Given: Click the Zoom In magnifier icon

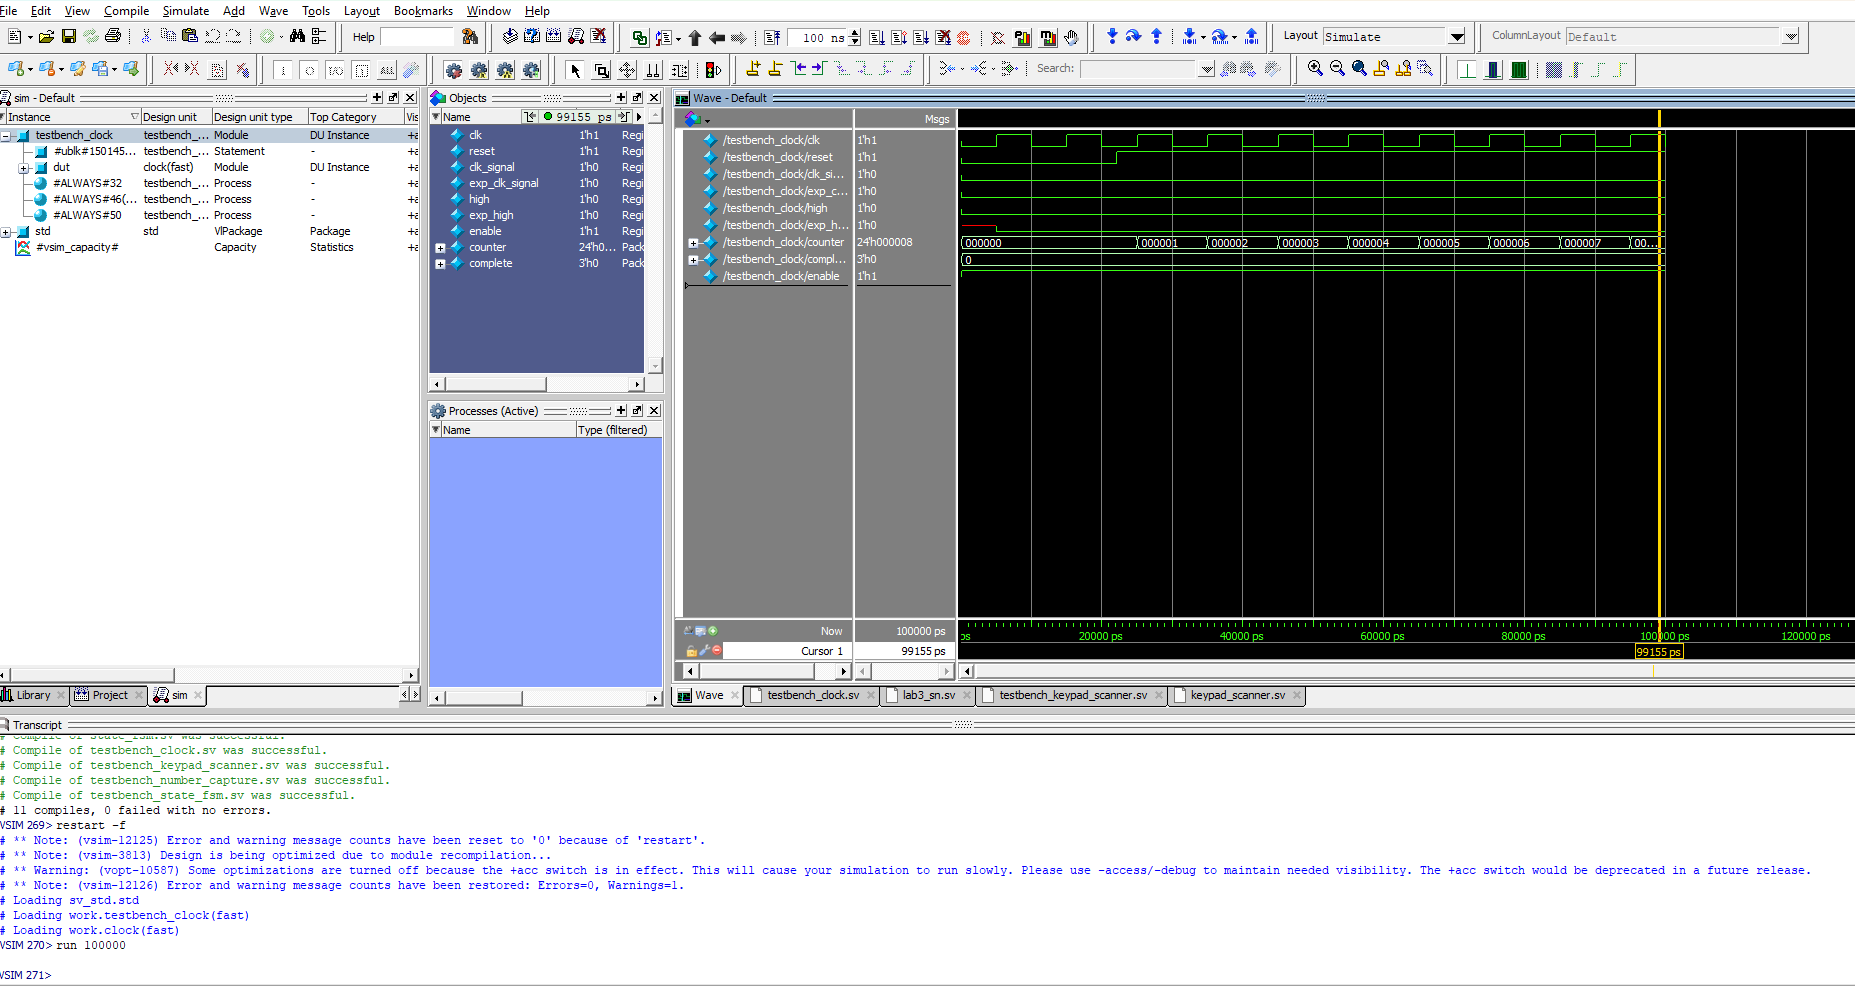Looking at the screenshot, I should [x=1315, y=69].
